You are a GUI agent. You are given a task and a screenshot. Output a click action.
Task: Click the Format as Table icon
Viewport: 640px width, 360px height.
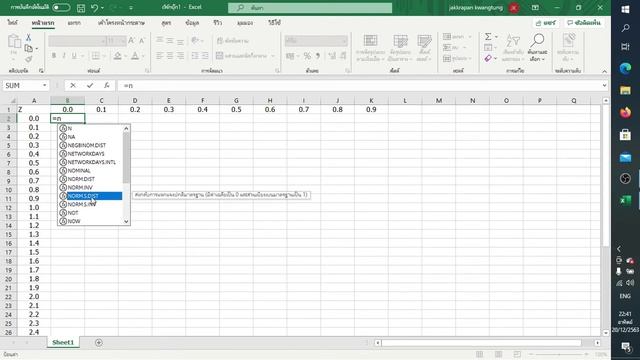point(400,48)
